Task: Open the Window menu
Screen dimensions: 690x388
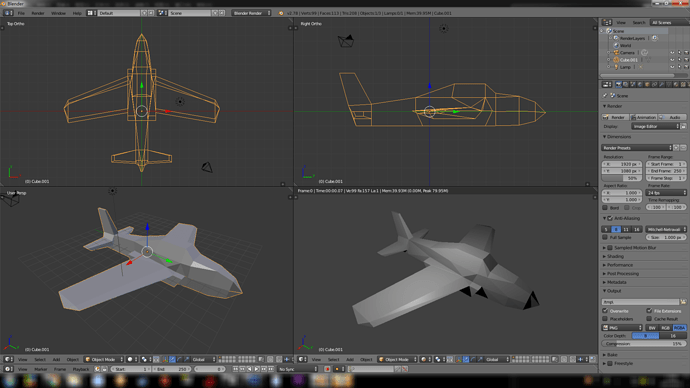Action: click(x=58, y=13)
